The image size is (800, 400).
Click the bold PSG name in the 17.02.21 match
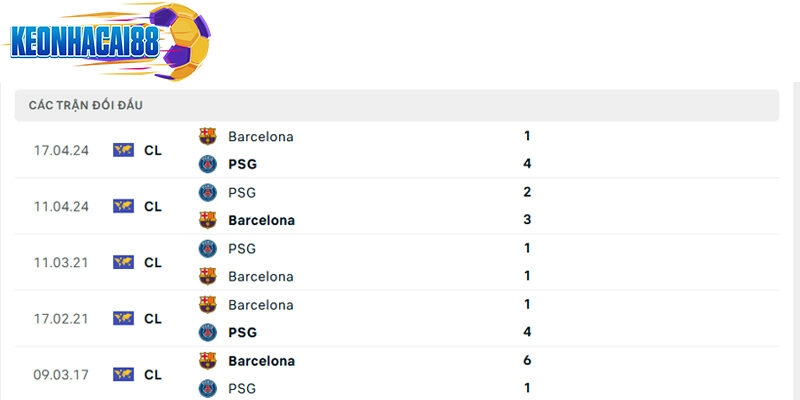pyautogui.click(x=242, y=332)
